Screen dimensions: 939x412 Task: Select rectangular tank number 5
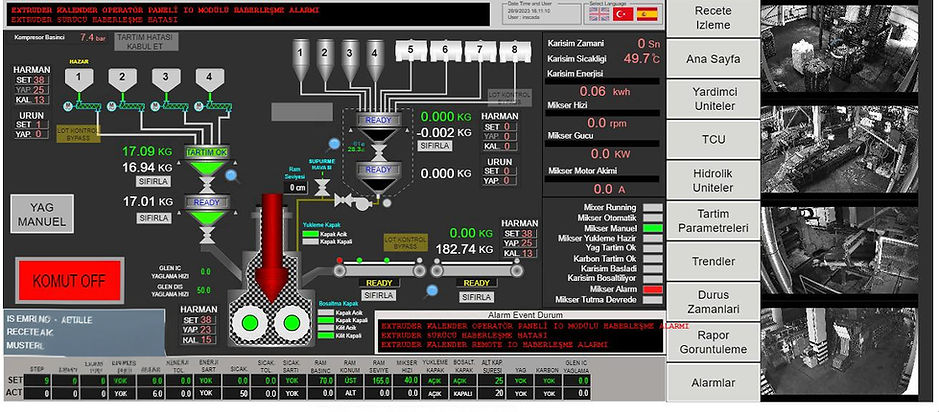(x=411, y=49)
